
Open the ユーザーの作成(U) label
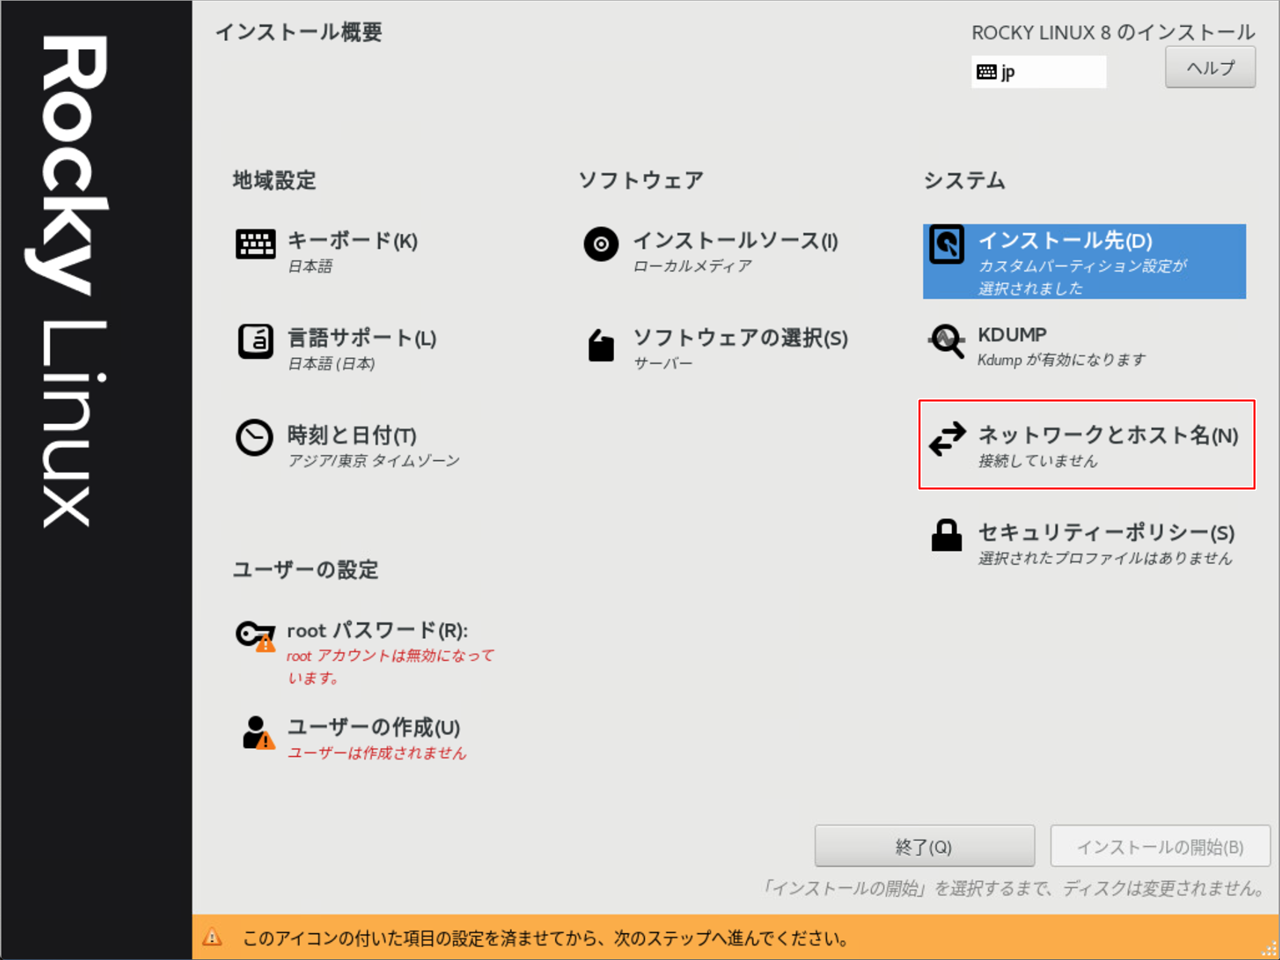(x=373, y=727)
